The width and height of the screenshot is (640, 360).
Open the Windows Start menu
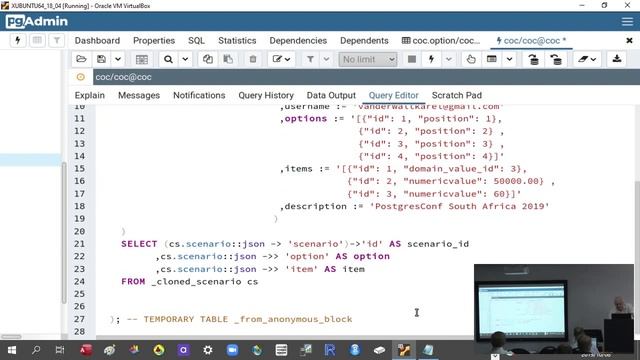[12, 350]
